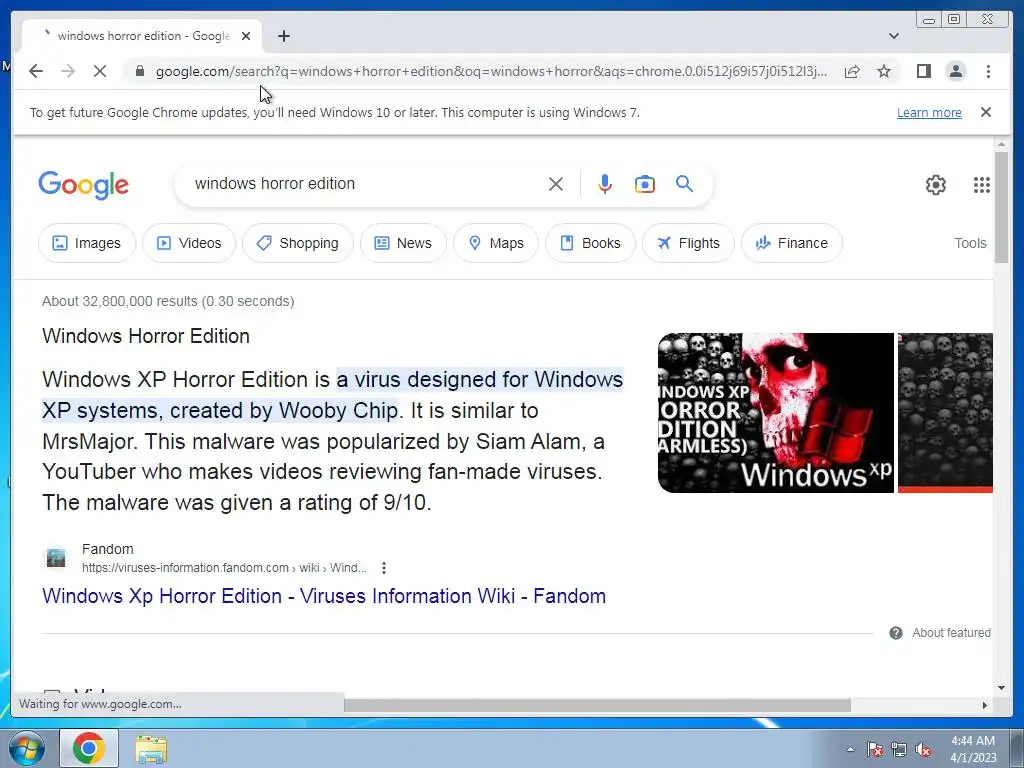Open the muted volume tray icon

(x=923, y=749)
